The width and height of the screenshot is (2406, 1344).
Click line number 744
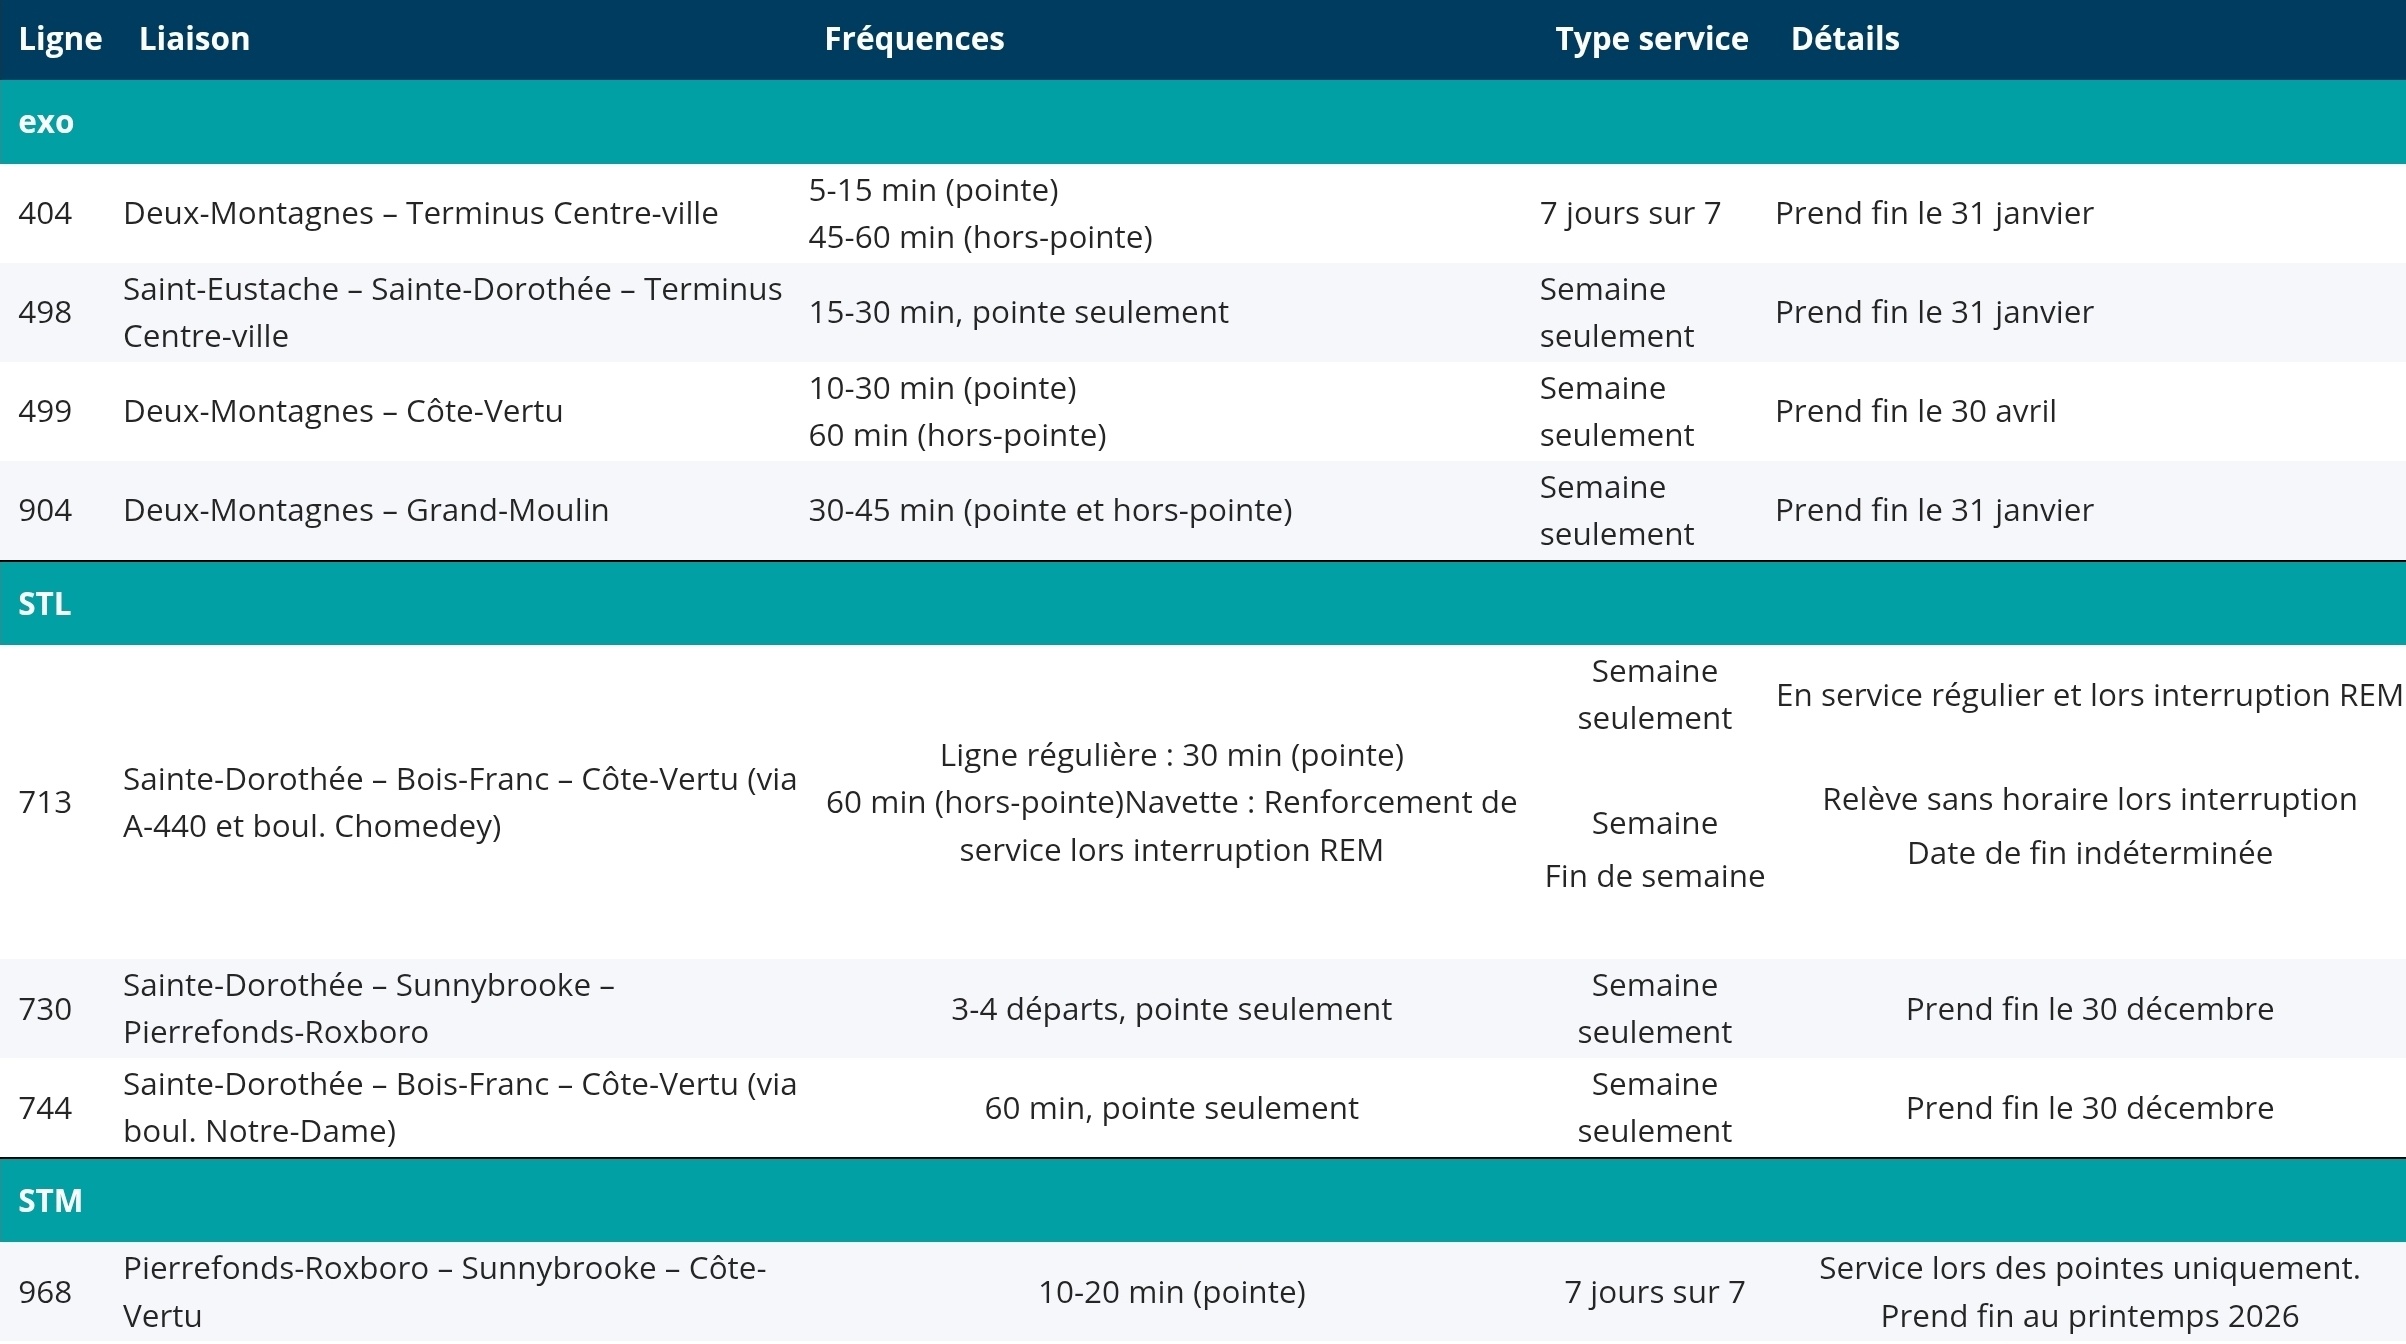pos(45,1108)
